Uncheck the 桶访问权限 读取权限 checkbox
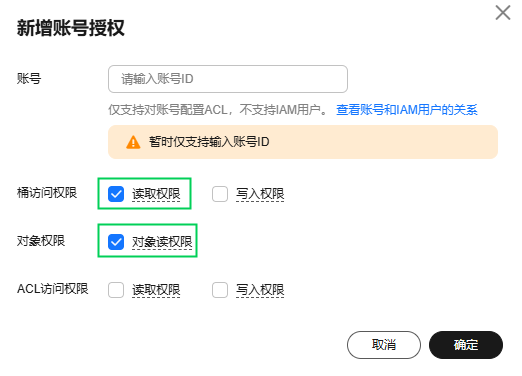Viewport: 522px width, 376px height. tap(116, 194)
